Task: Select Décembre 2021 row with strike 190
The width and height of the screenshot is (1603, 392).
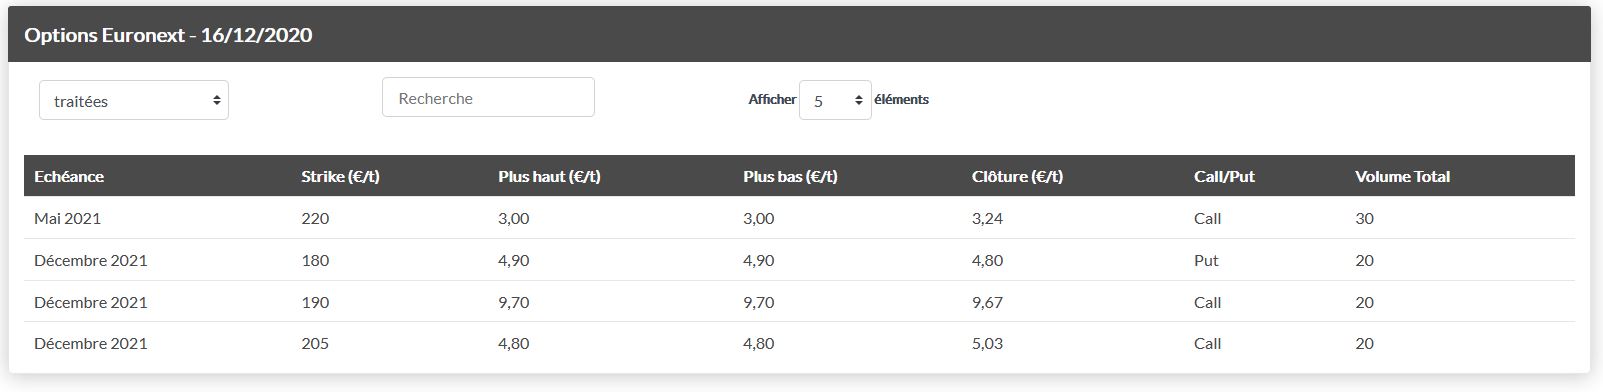Action: (x=799, y=302)
